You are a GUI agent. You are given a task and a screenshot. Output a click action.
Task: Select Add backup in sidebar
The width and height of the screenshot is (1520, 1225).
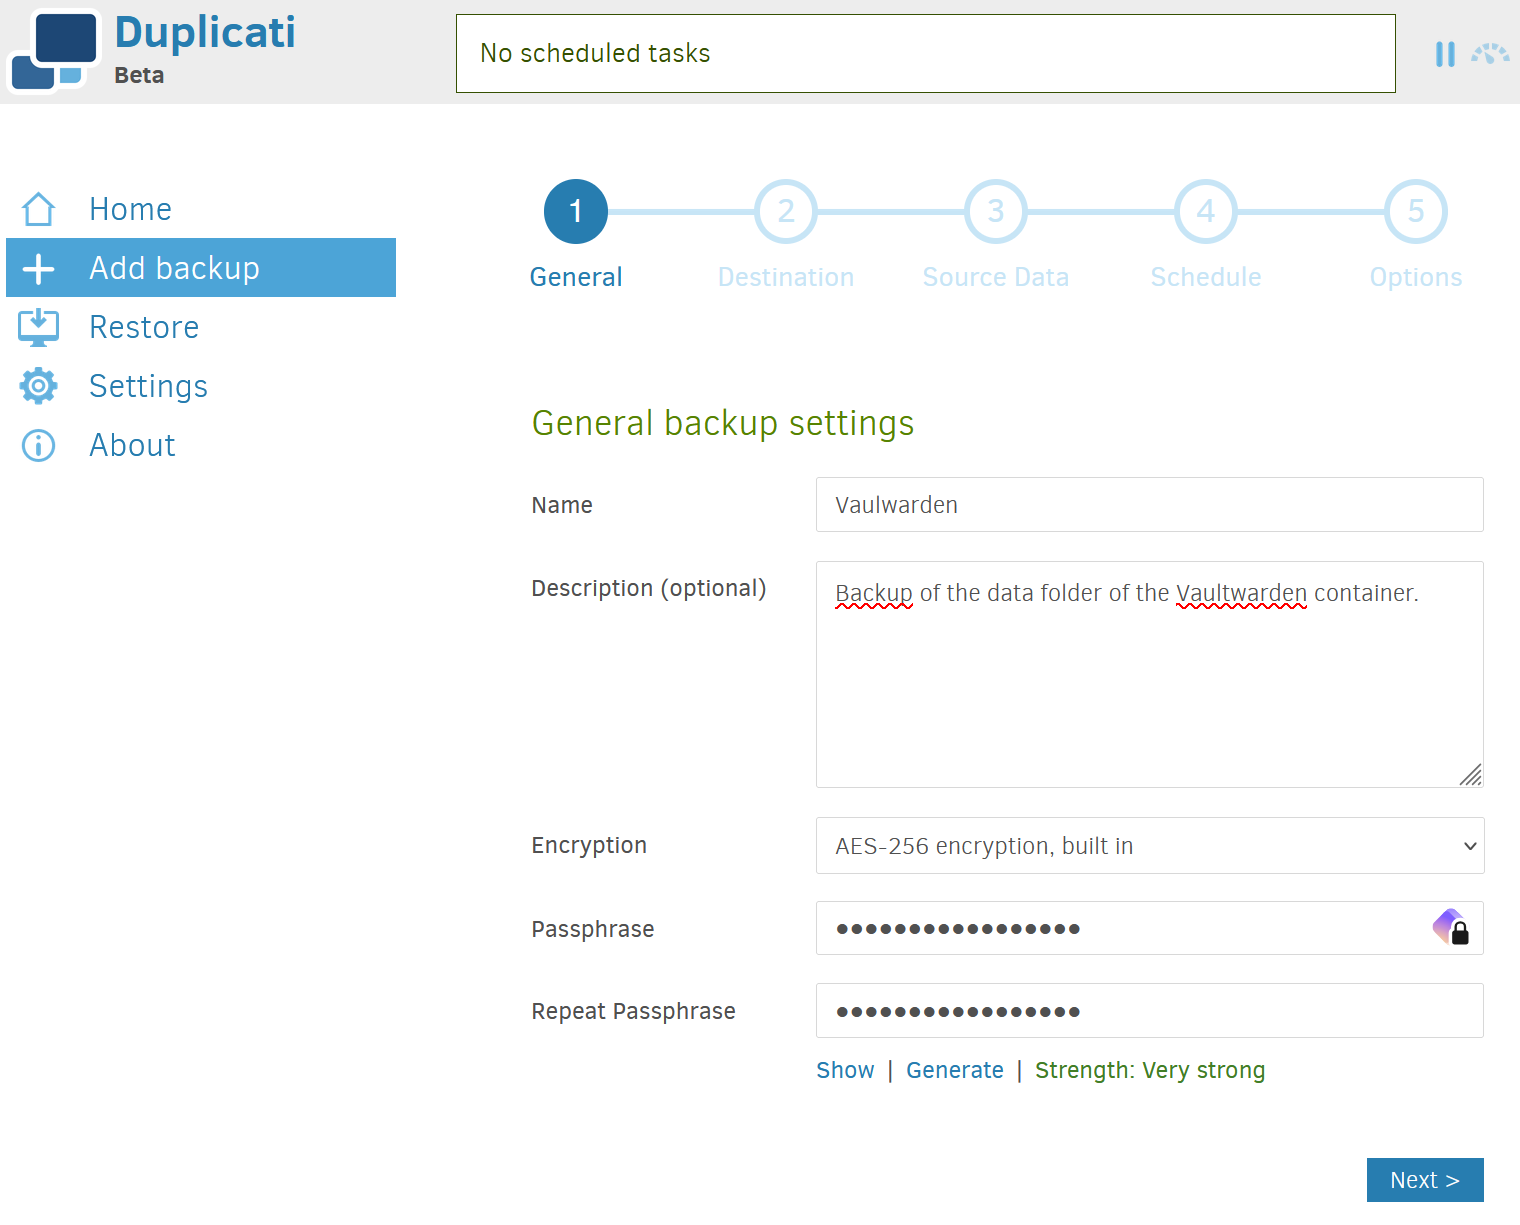(201, 268)
